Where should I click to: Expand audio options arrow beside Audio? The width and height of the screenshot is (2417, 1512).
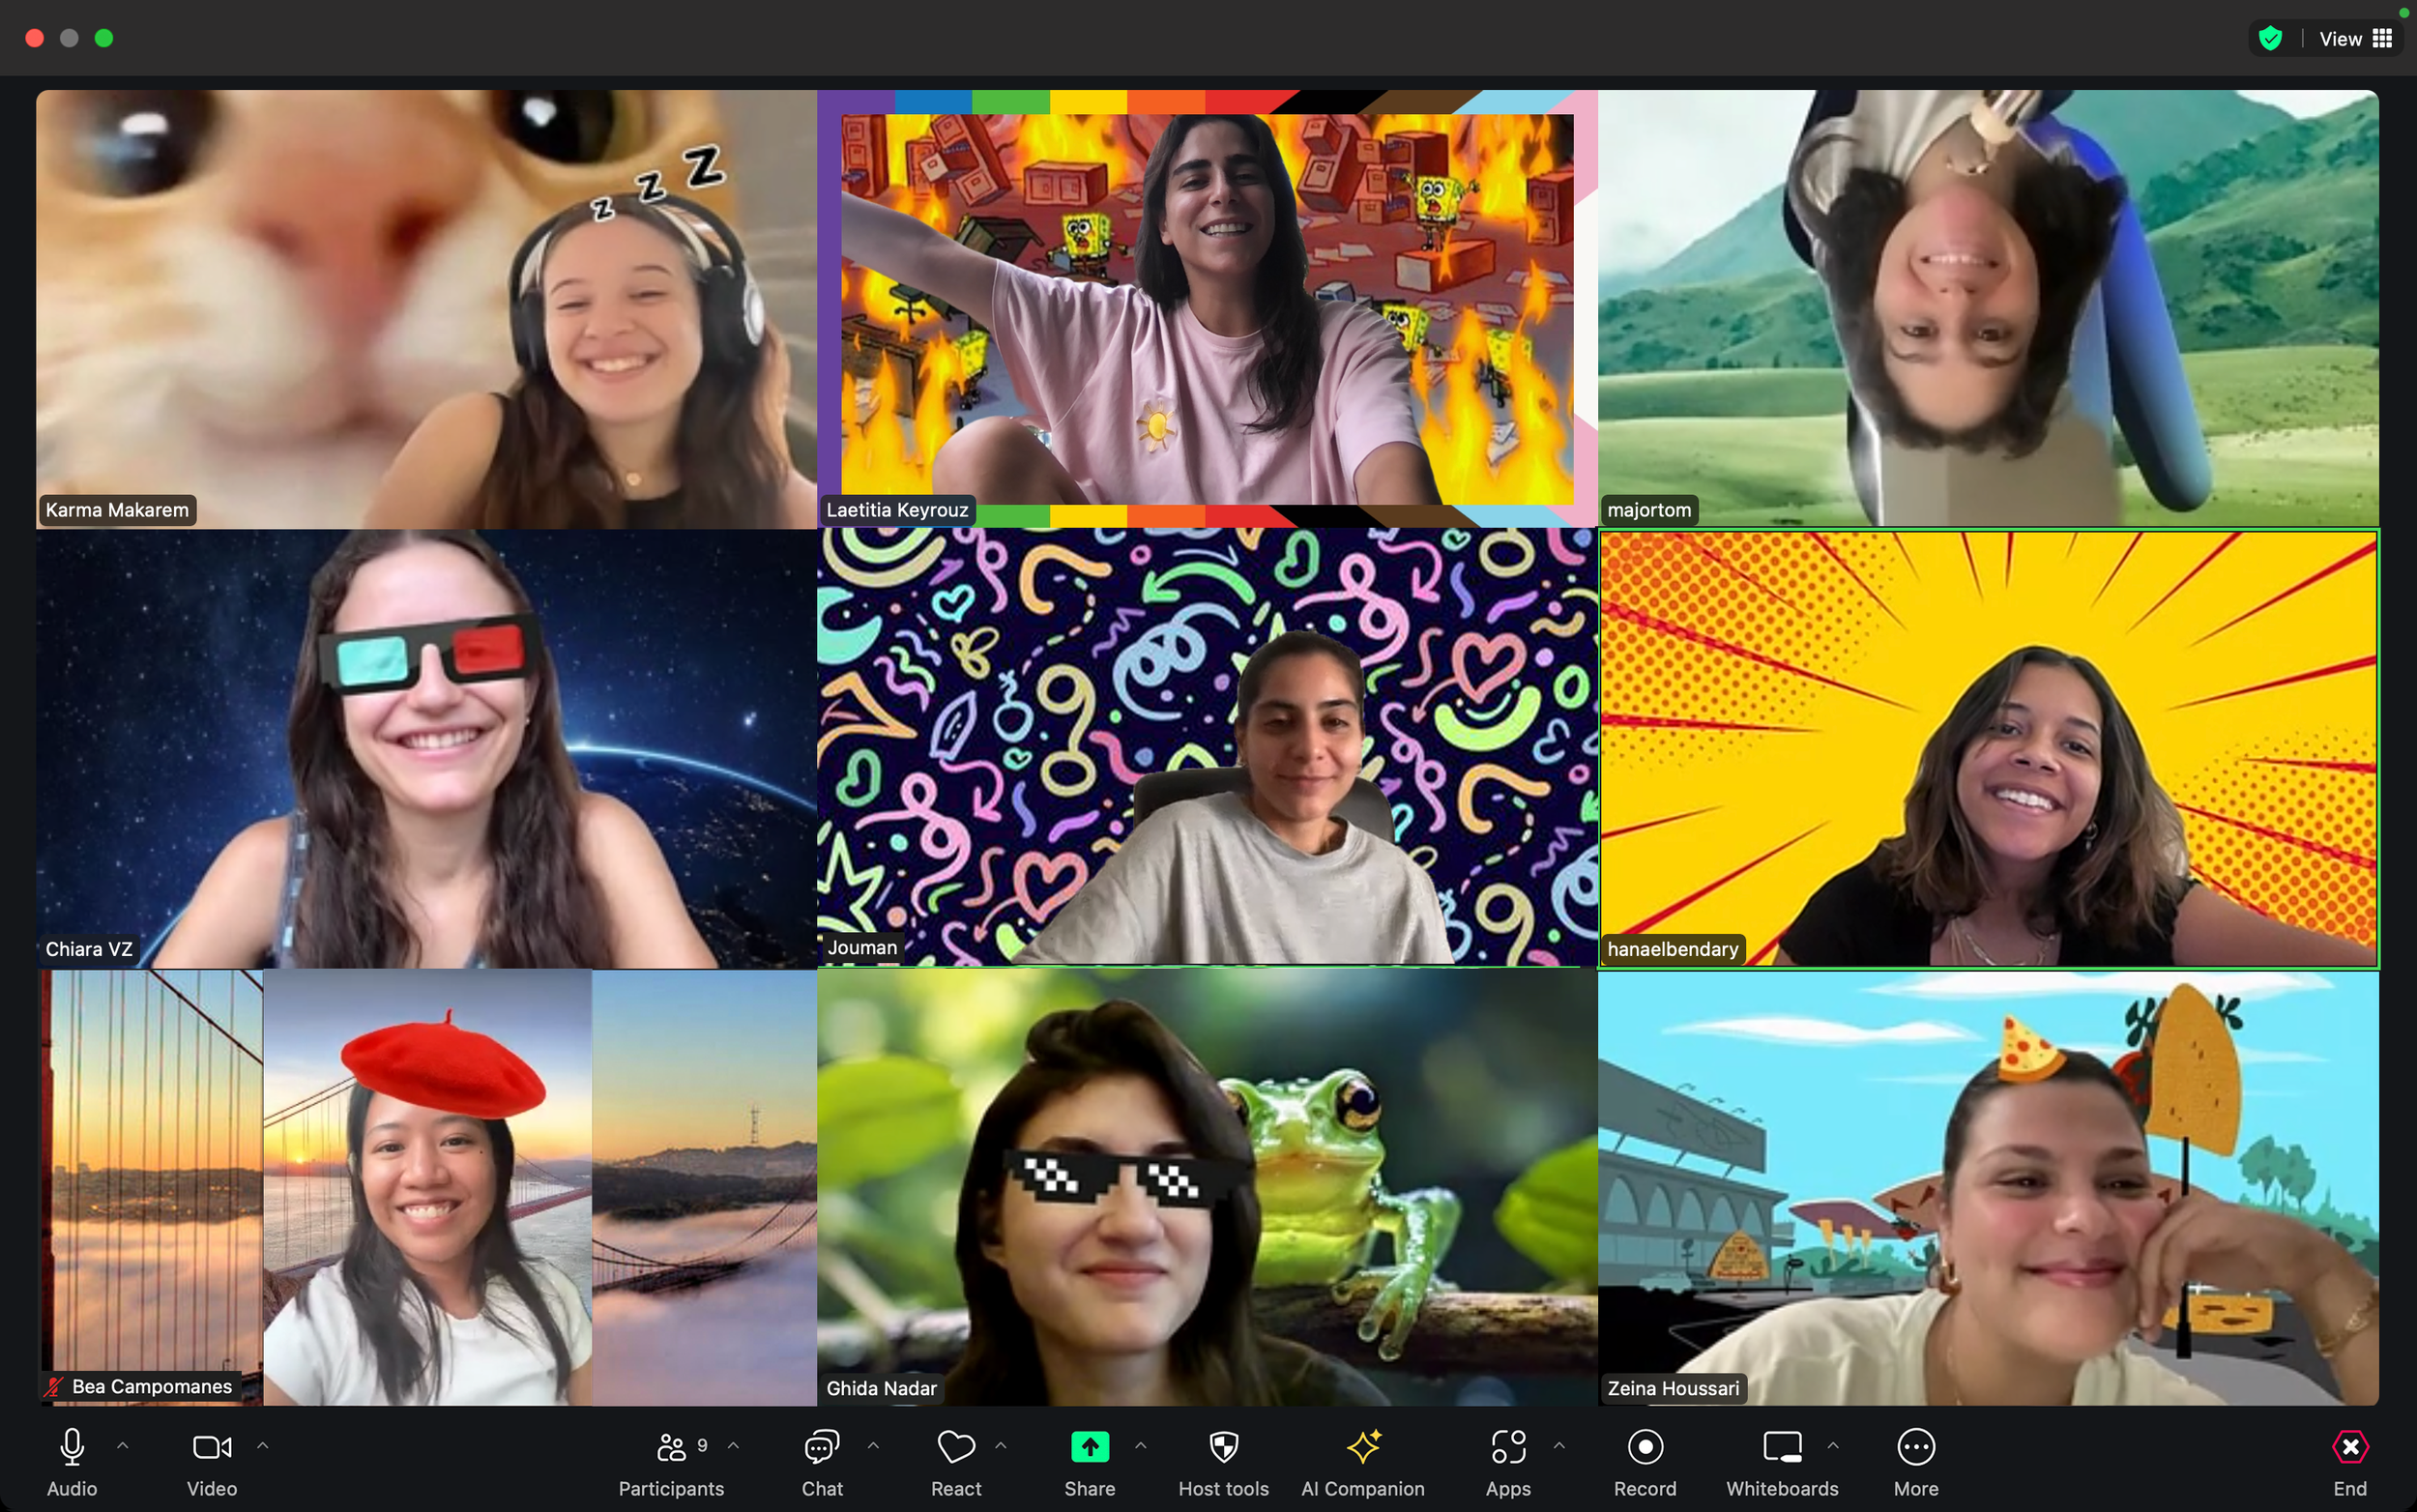click(x=123, y=1446)
